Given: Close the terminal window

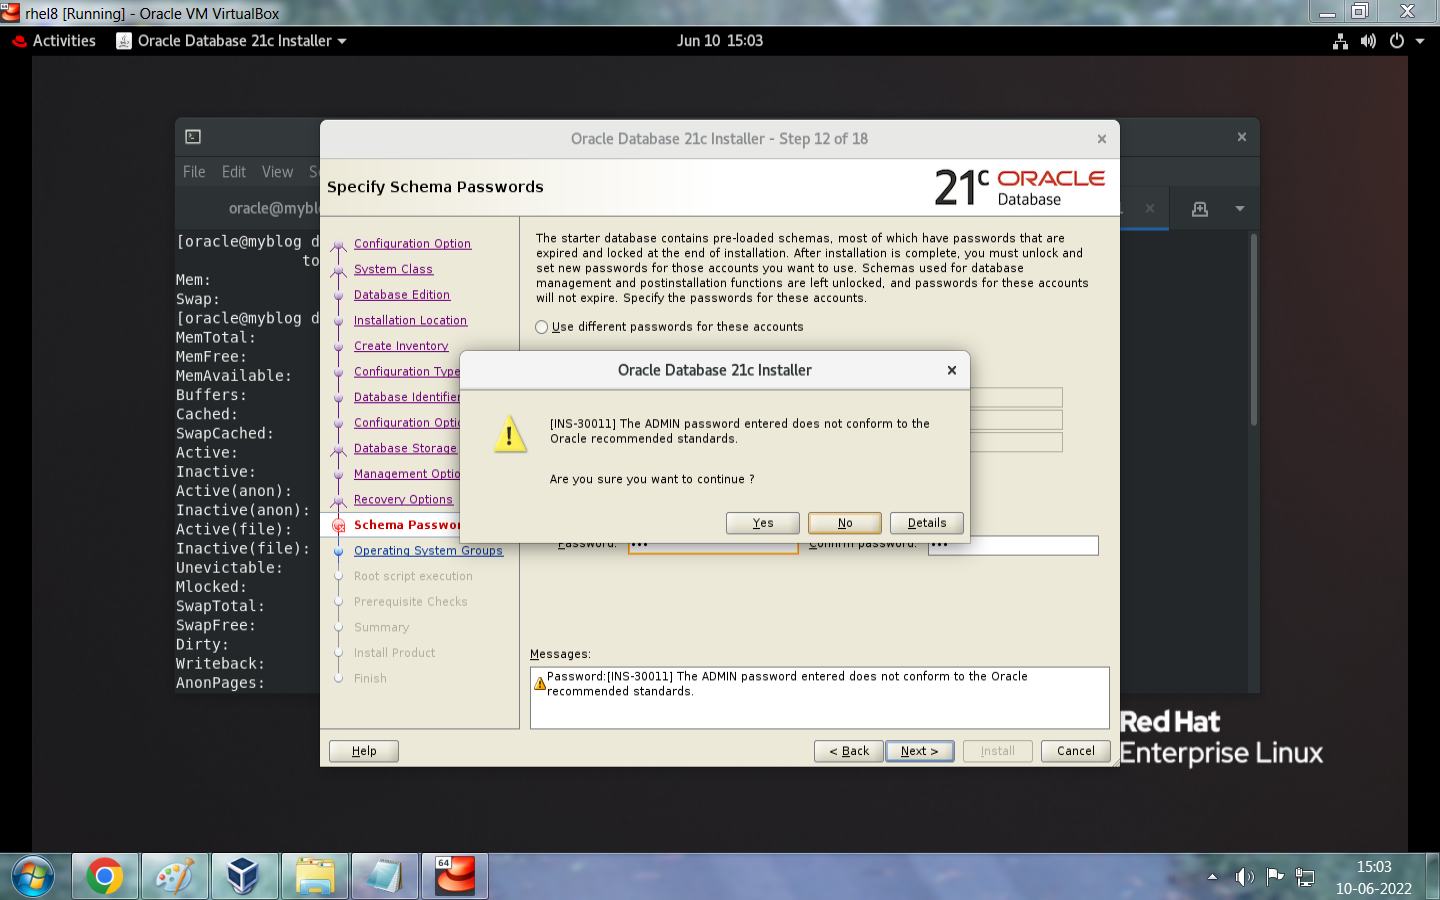Looking at the screenshot, I should [x=1242, y=137].
